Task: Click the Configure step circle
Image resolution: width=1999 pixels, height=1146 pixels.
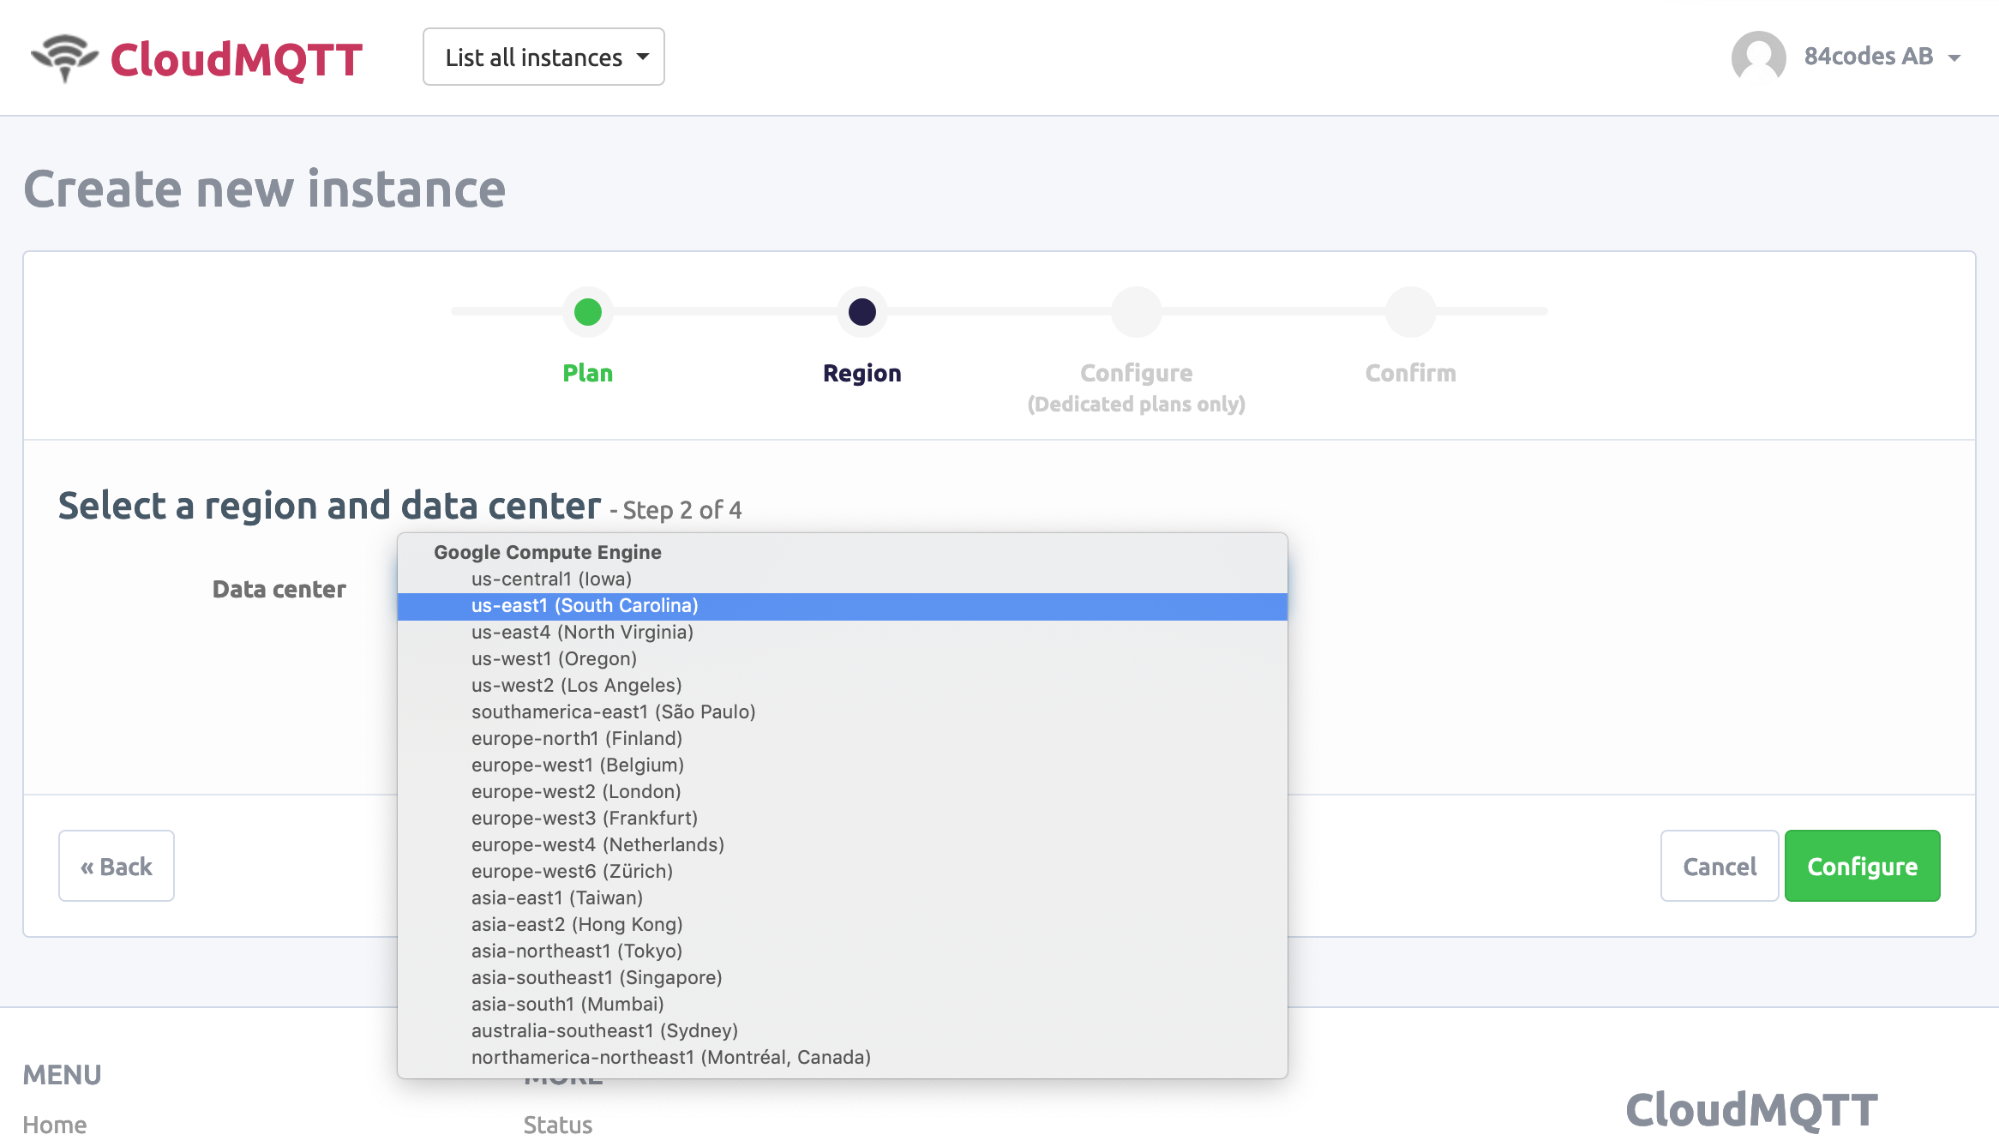Action: 1136,312
